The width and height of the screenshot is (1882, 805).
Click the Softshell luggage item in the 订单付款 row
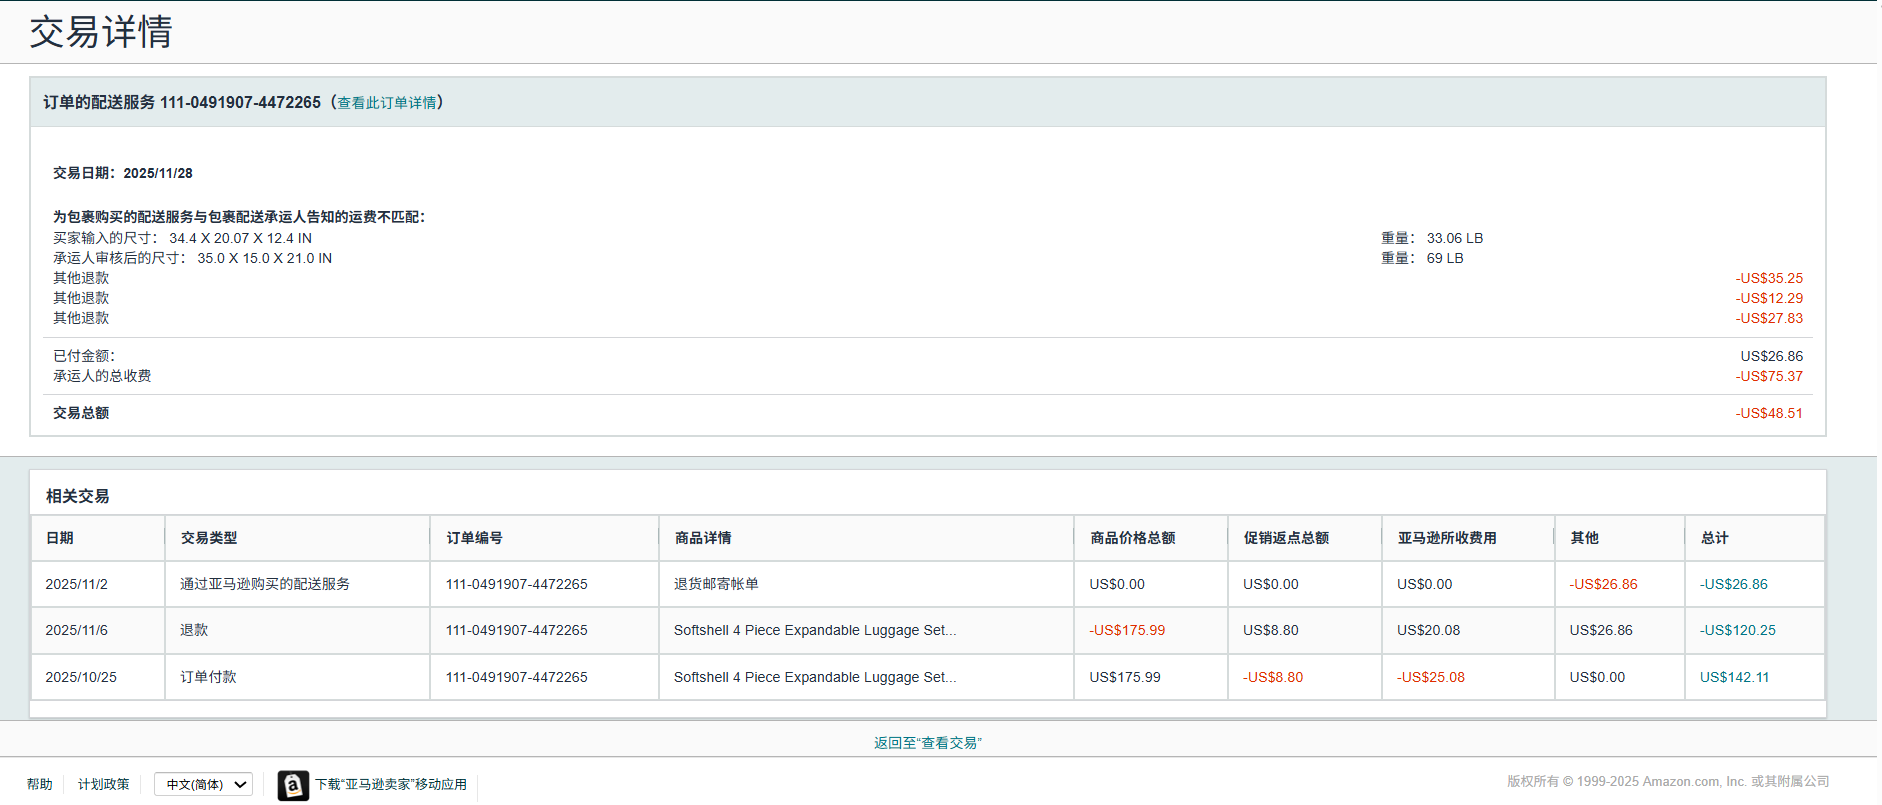point(814,677)
